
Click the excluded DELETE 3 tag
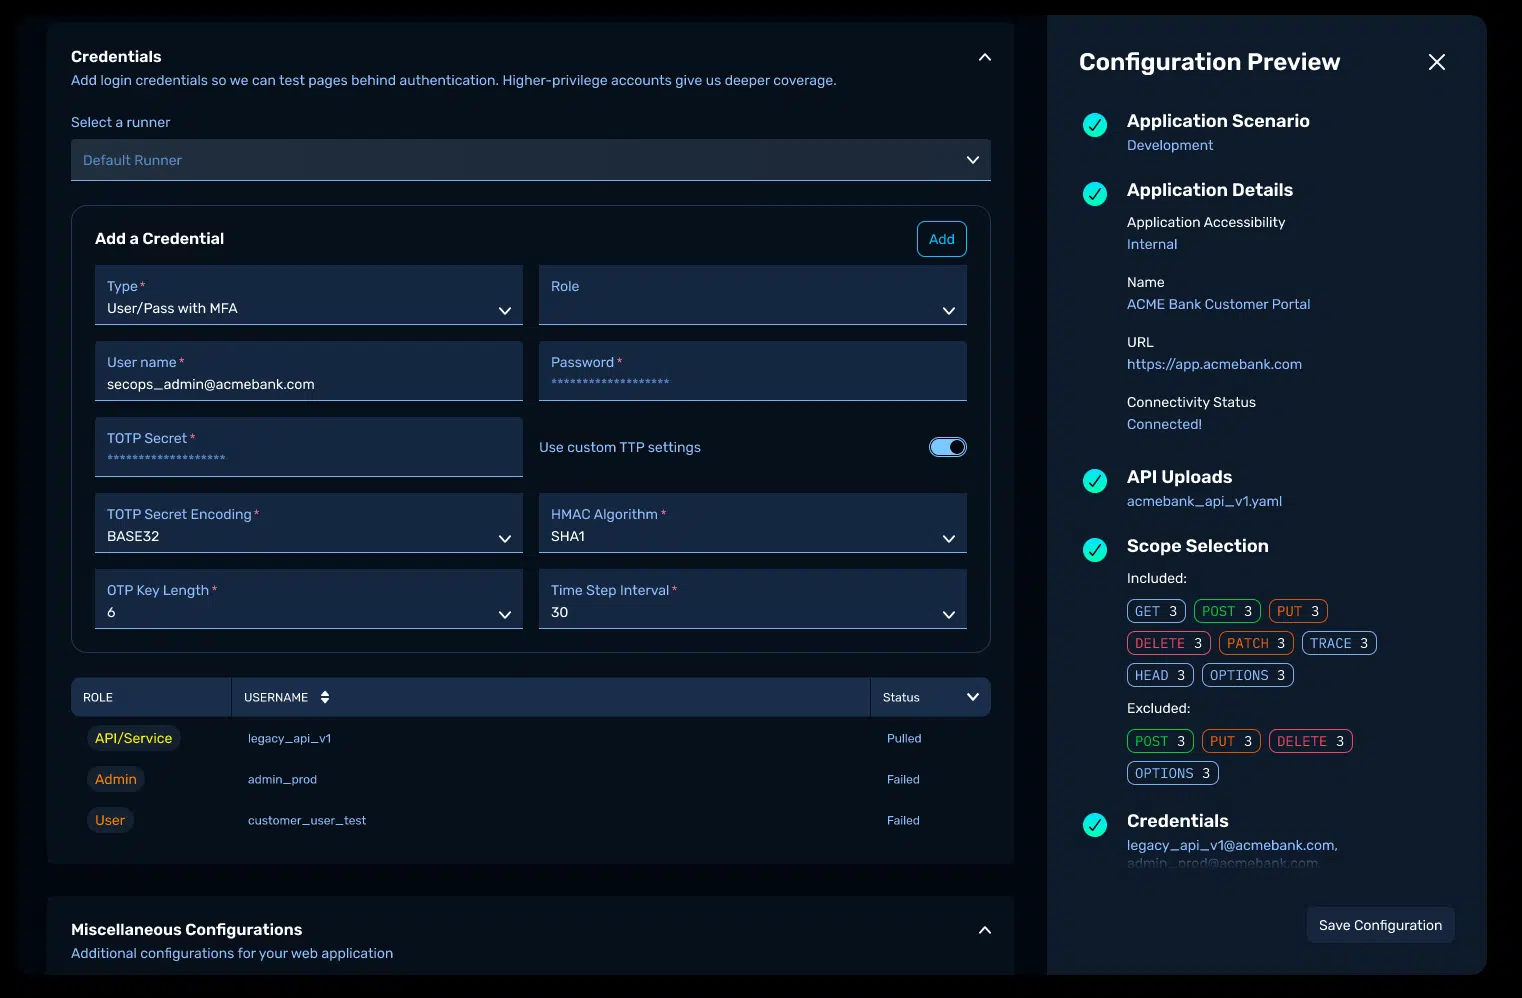point(1311,741)
